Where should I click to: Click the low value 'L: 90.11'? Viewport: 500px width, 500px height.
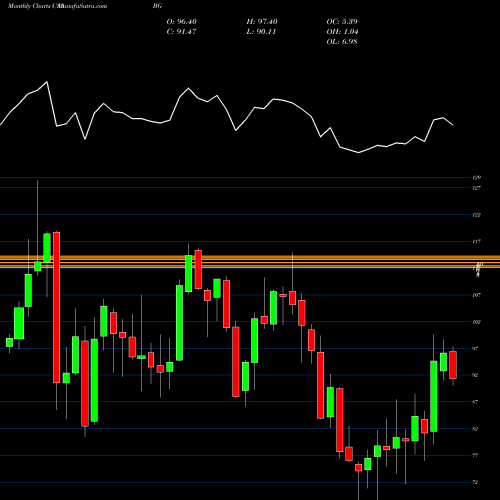[261, 32]
